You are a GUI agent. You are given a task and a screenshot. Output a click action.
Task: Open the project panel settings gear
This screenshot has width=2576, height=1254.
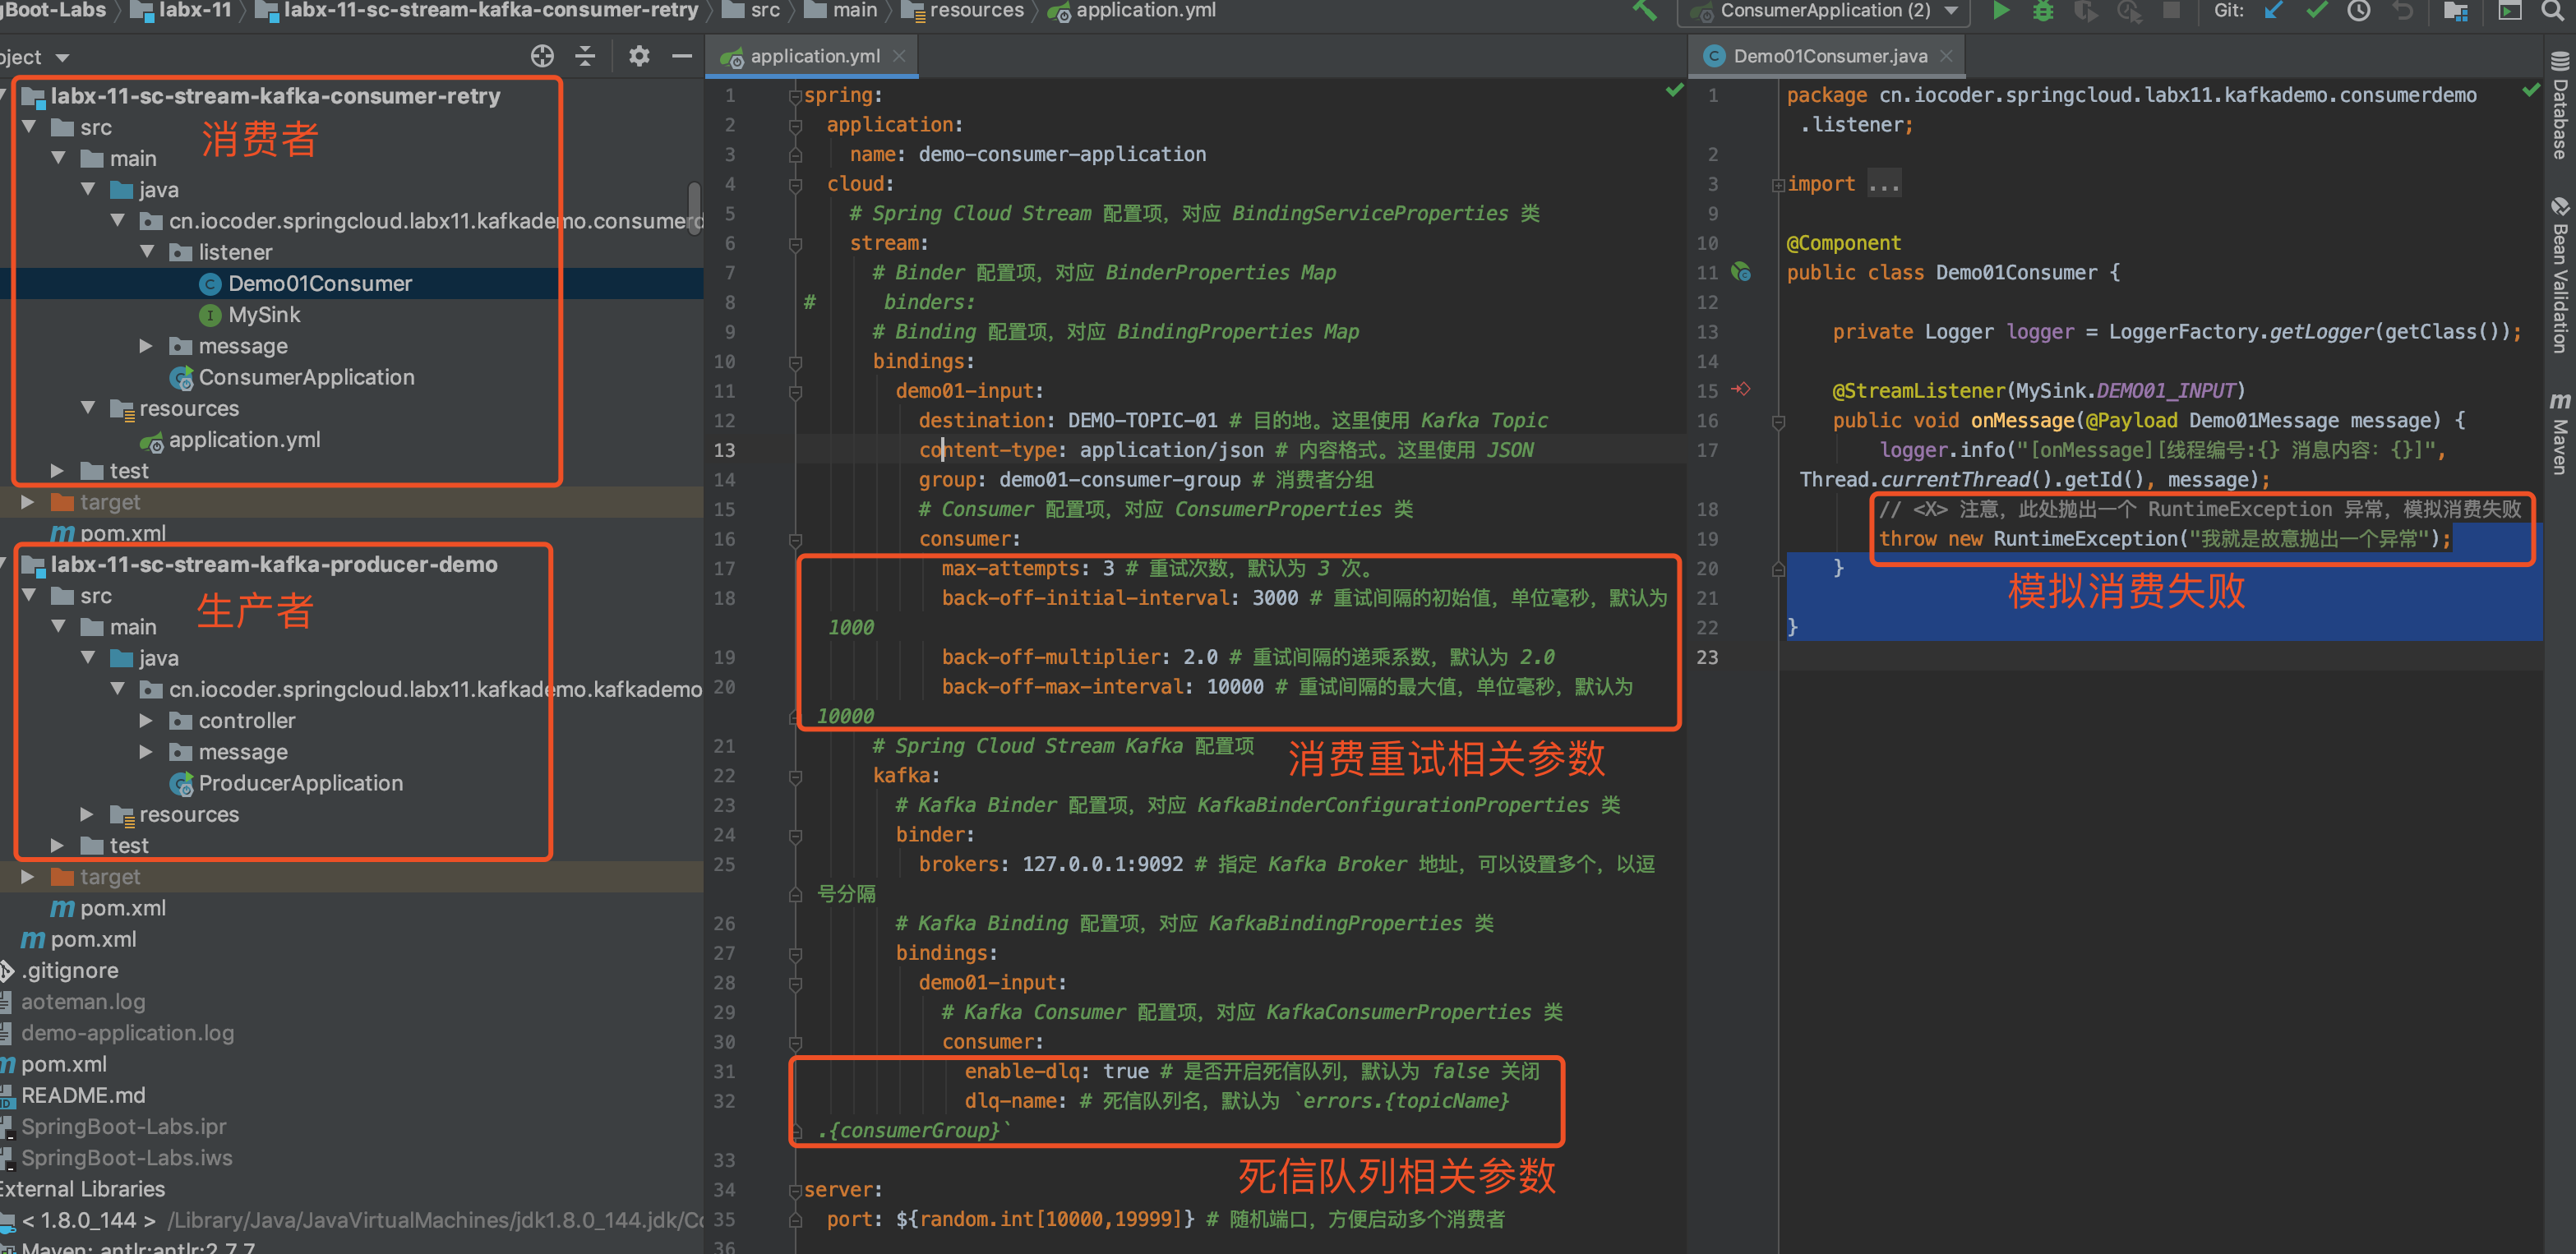click(x=639, y=56)
